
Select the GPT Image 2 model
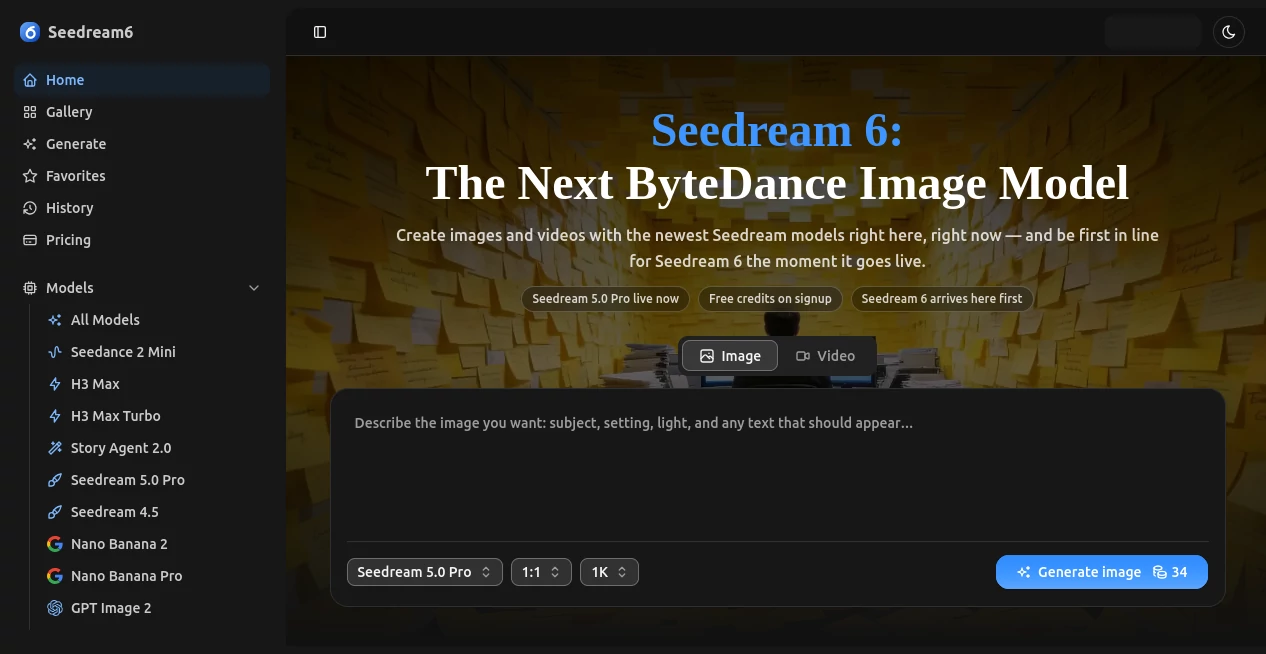click(x=155, y=608)
